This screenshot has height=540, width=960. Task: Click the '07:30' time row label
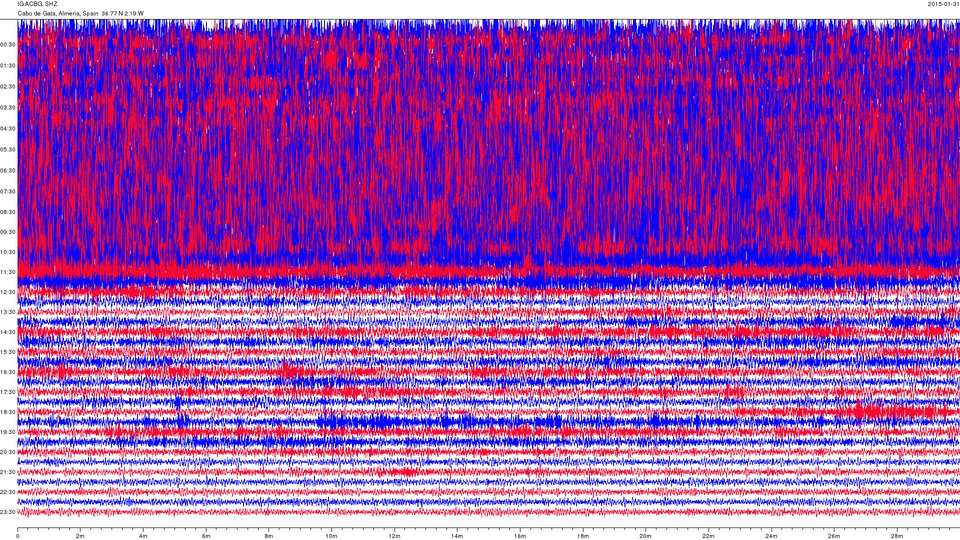8,191
